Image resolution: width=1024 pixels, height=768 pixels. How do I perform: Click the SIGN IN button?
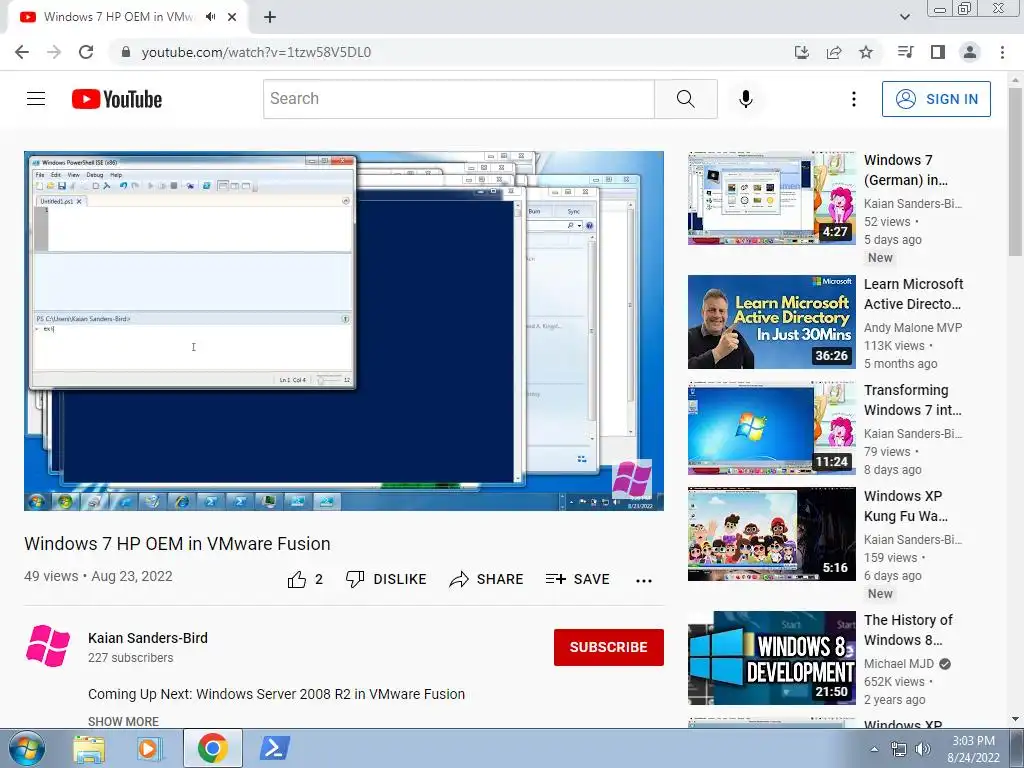[x=936, y=99]
